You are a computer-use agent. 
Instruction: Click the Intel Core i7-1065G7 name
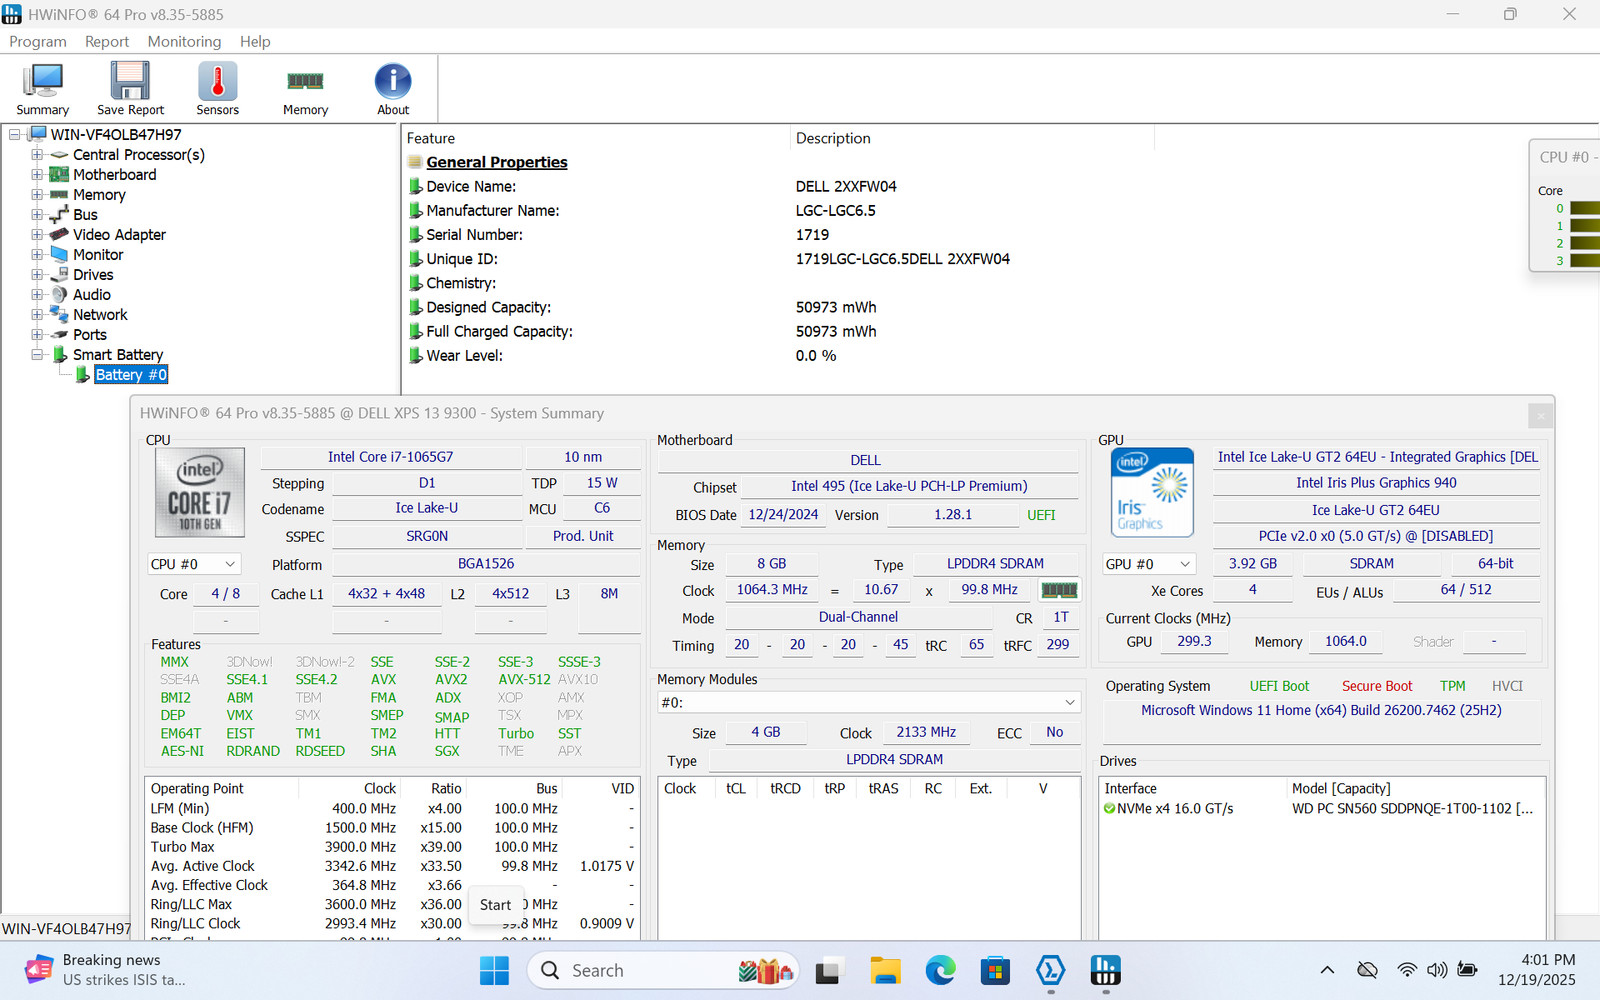pyautogui.click(x=390, y=456)
